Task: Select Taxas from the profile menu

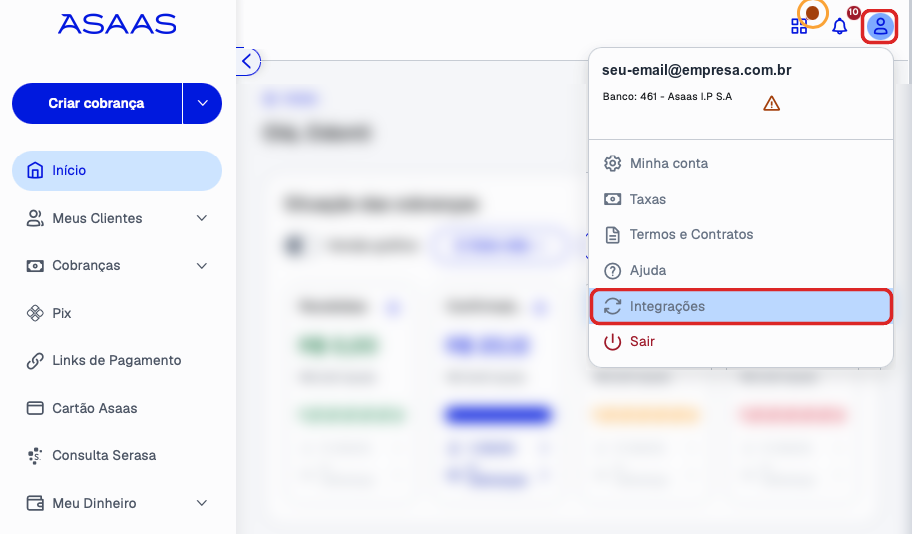Action: point(740,200)
